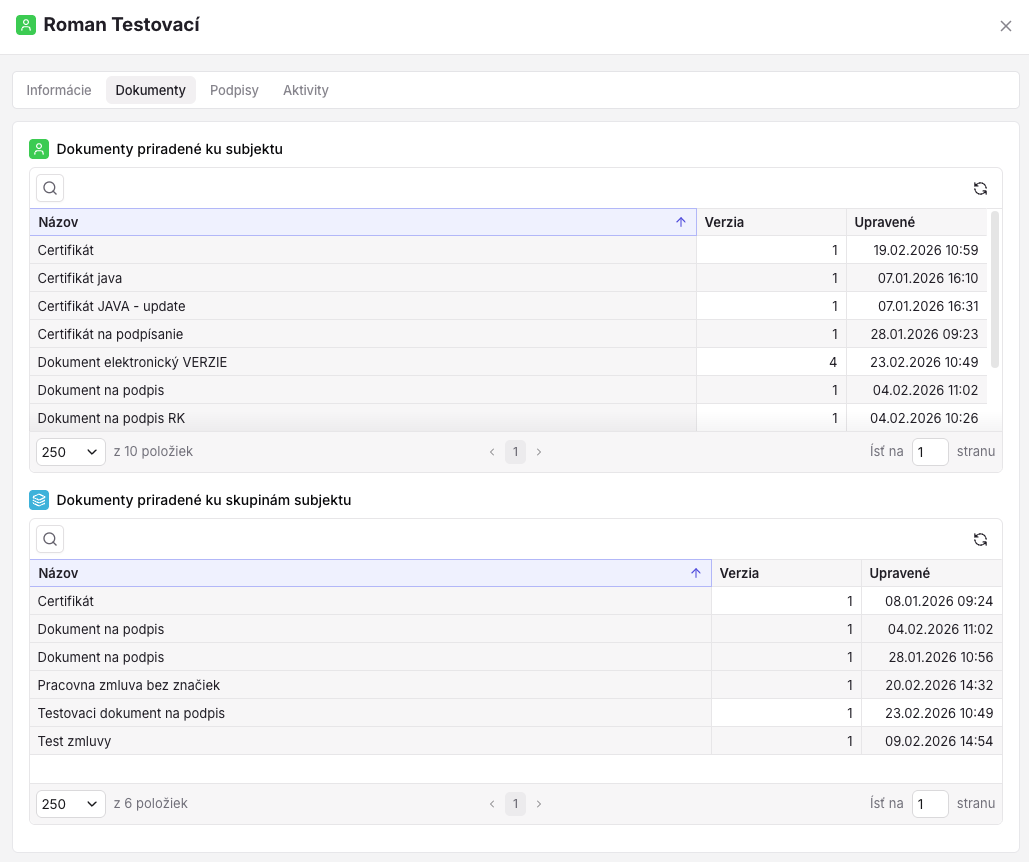The width and height of the screenshot is (1029, 862).
Task: Select the Test zmluvy row
Action: pyautogui.click(x=516, y=741)
